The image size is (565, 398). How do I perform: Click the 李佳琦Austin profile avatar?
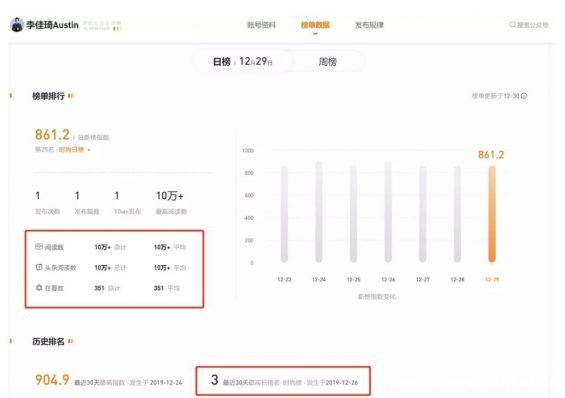[x=17, y=25]
